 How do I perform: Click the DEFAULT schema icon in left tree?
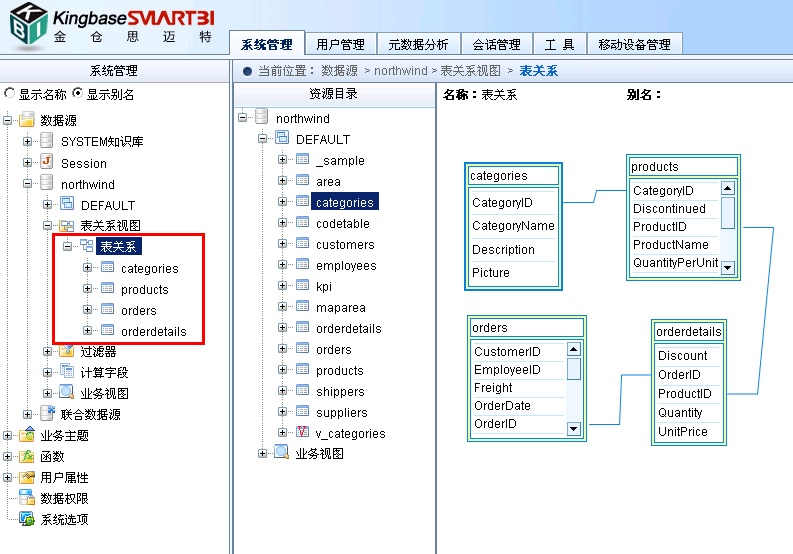pos(67,203)
